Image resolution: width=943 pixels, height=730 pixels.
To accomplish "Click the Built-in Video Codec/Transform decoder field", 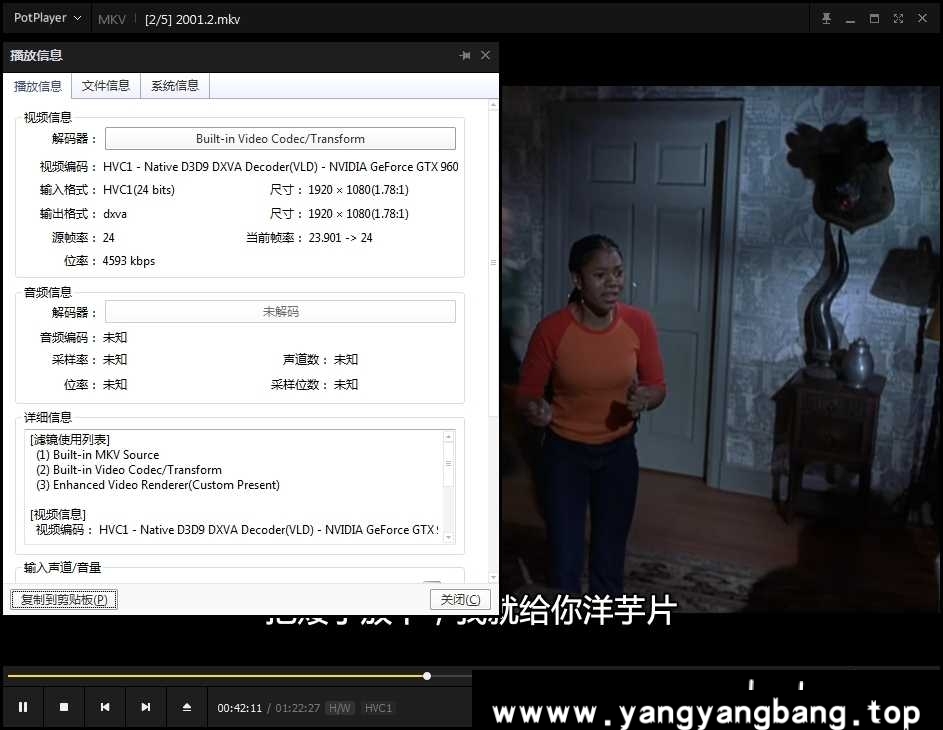I will pyautogui.click(x=280, y=138).
